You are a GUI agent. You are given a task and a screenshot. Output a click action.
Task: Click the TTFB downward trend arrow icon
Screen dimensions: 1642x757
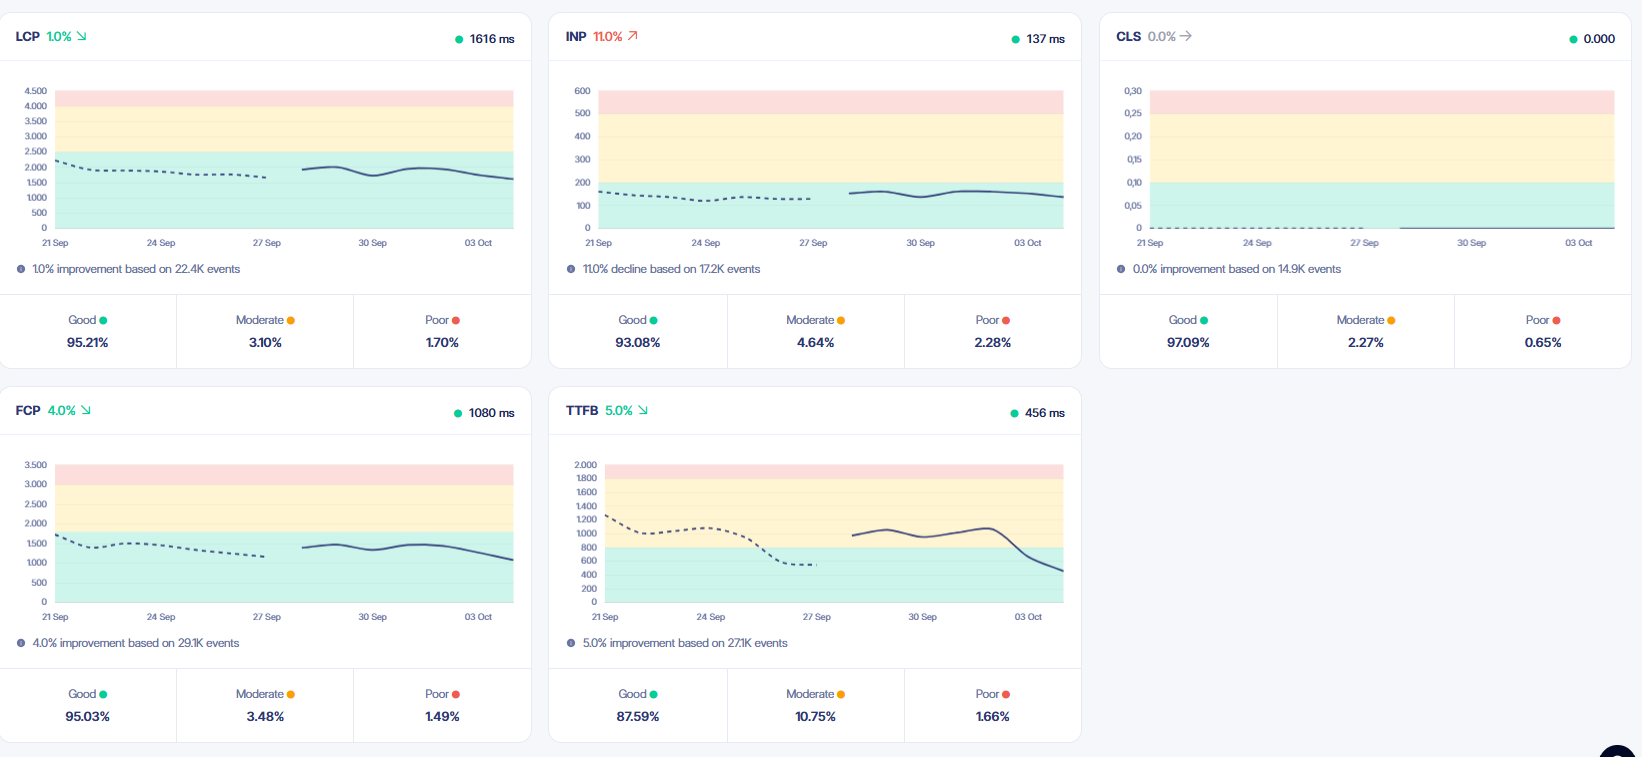(x=643, y=410)
